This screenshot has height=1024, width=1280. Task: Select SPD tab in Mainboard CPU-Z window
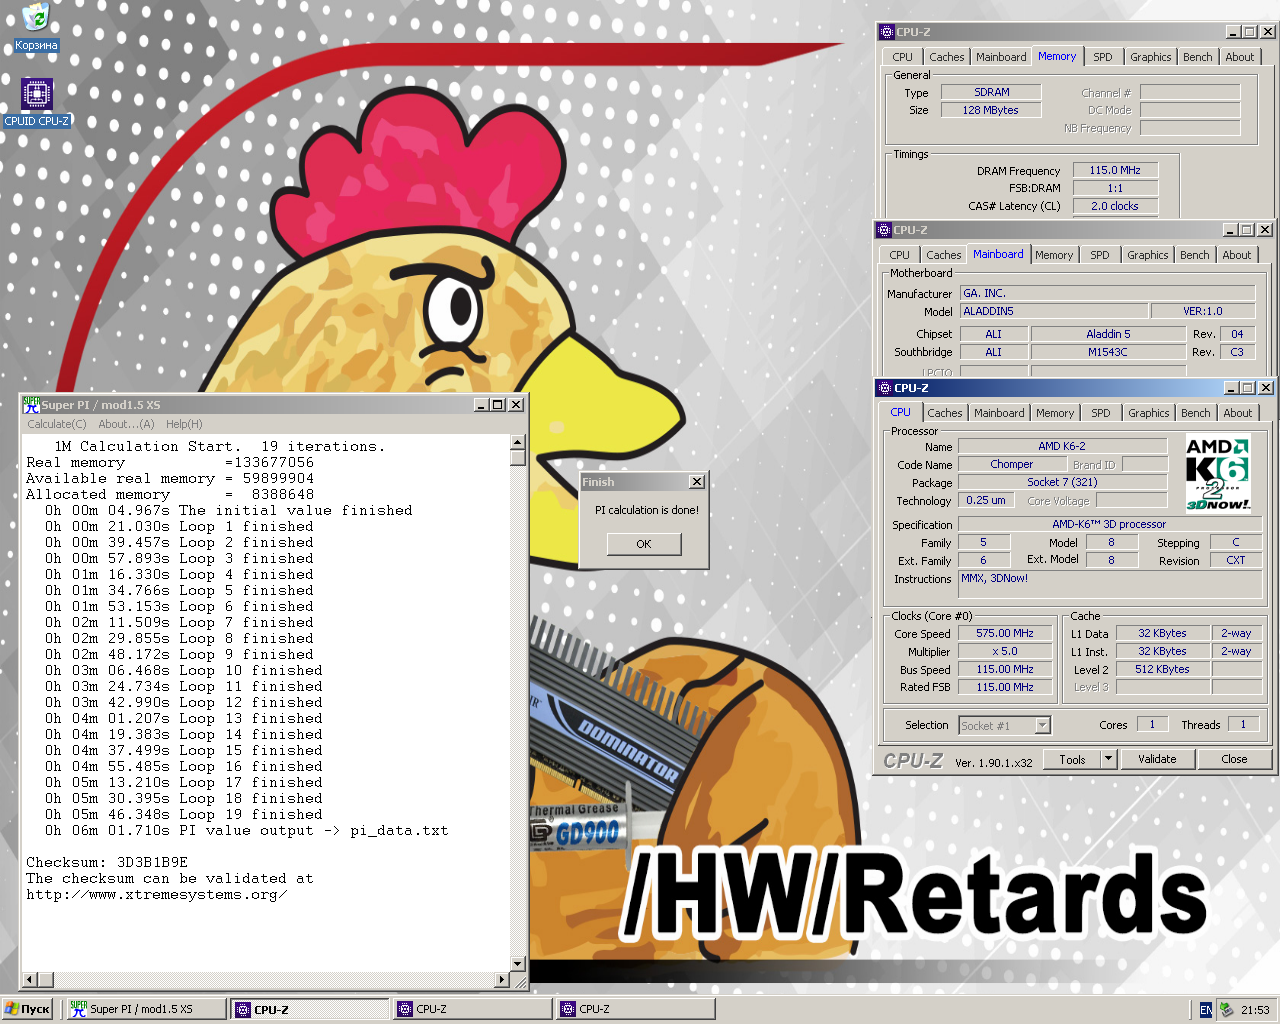[1100, 255]
